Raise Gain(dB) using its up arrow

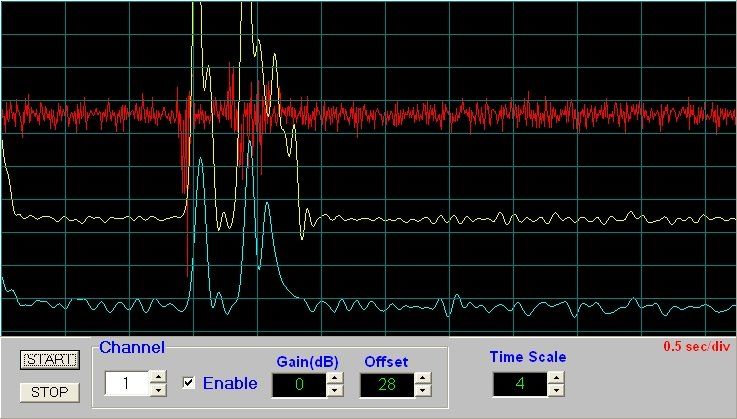pyautogui.click(x=335, y=378)
